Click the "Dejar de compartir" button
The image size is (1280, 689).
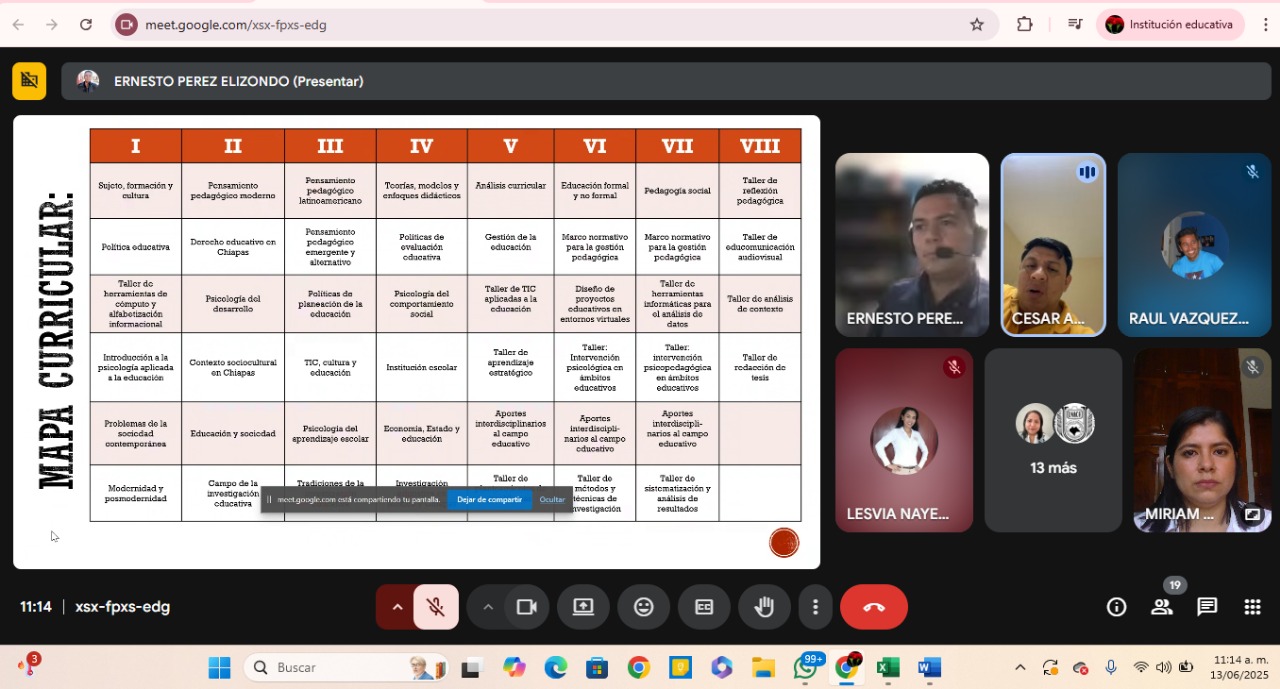pos(490,499)
